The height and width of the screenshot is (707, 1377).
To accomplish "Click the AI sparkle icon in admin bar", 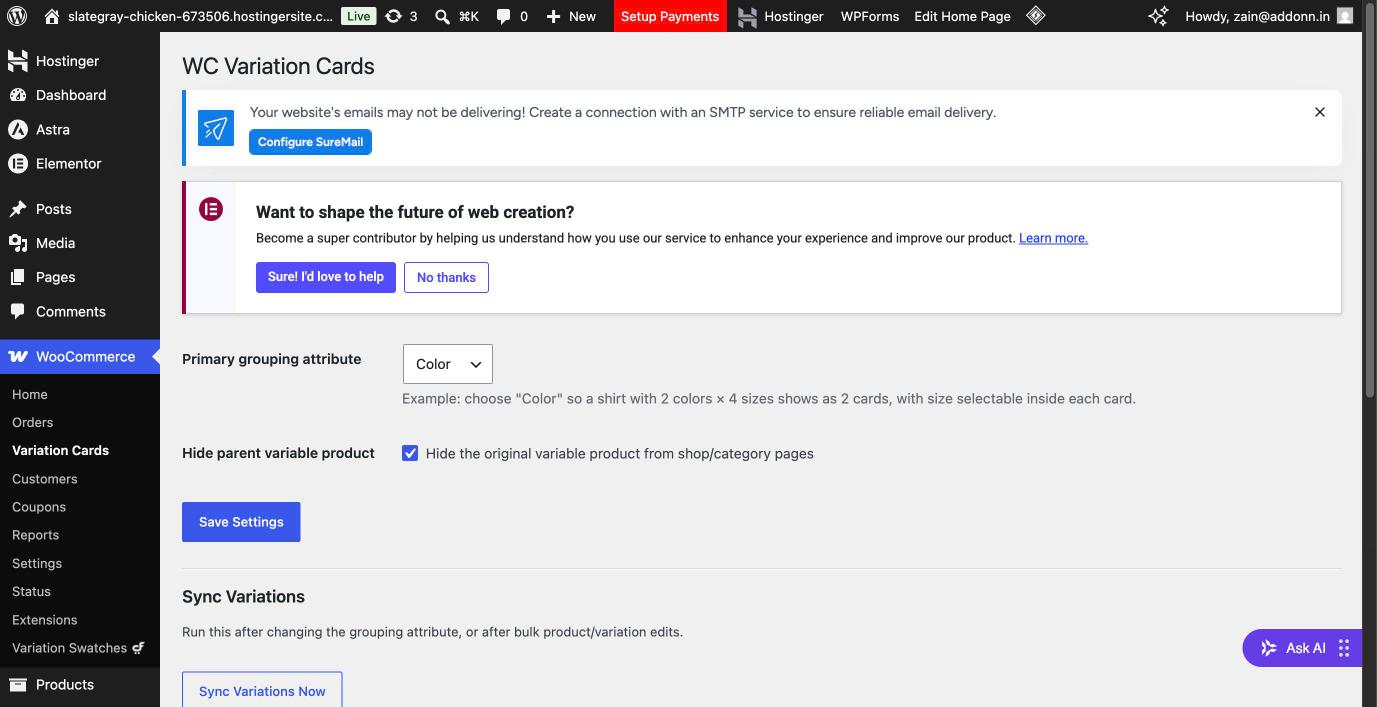I will (1158, 16).
